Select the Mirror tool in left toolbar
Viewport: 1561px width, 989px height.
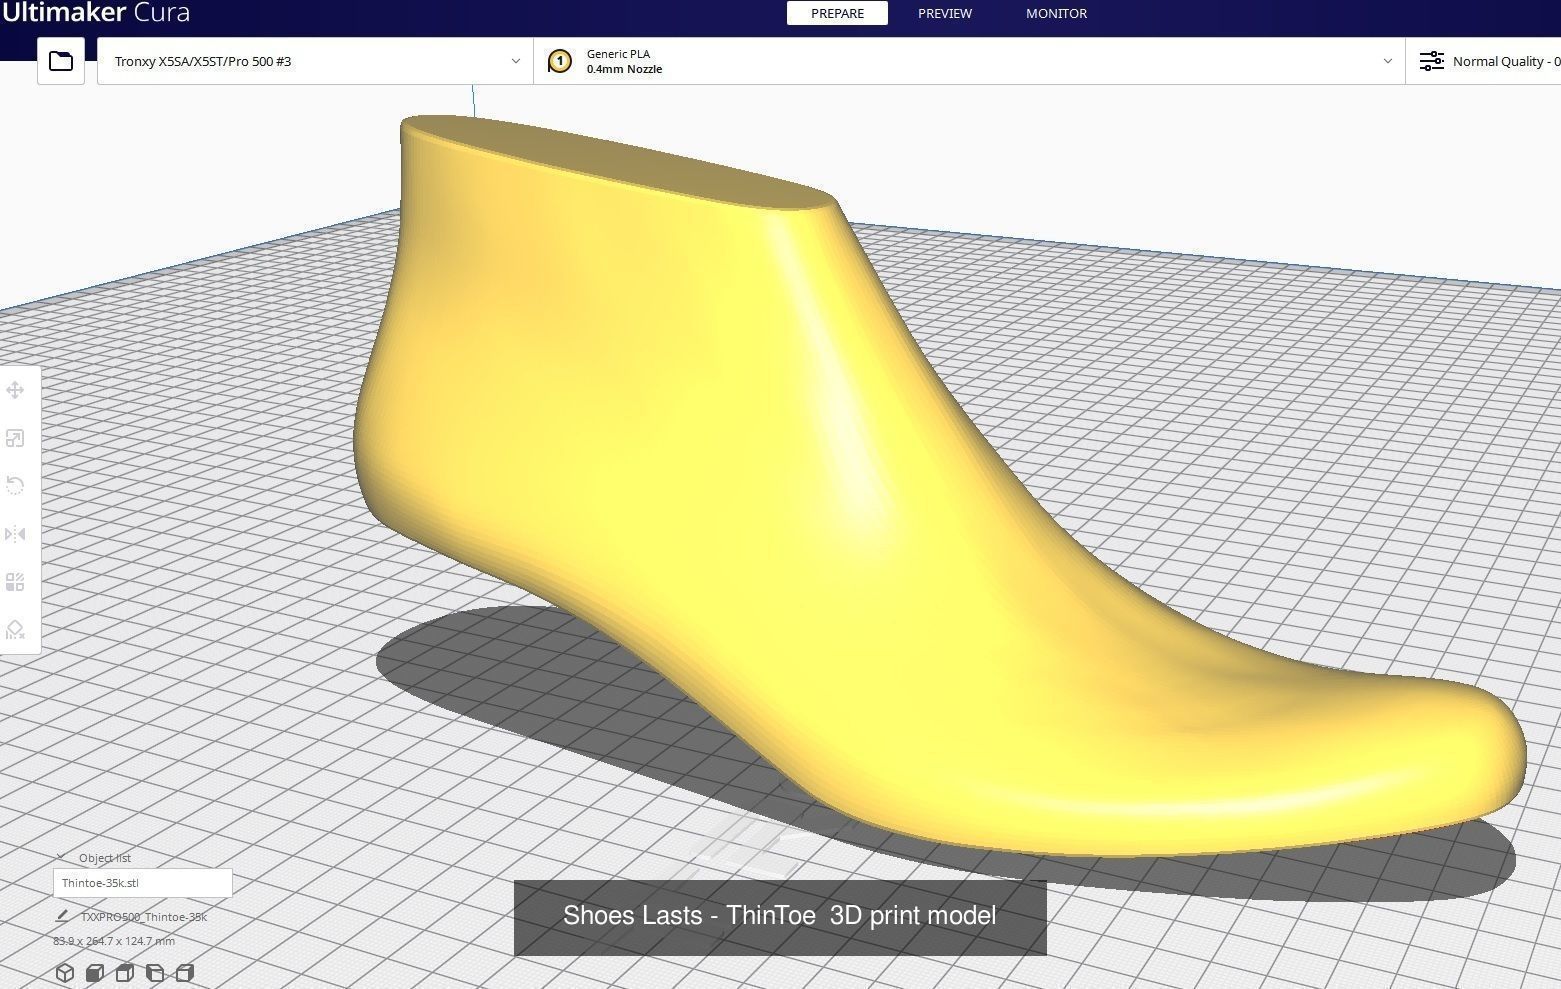pos(15,534)
